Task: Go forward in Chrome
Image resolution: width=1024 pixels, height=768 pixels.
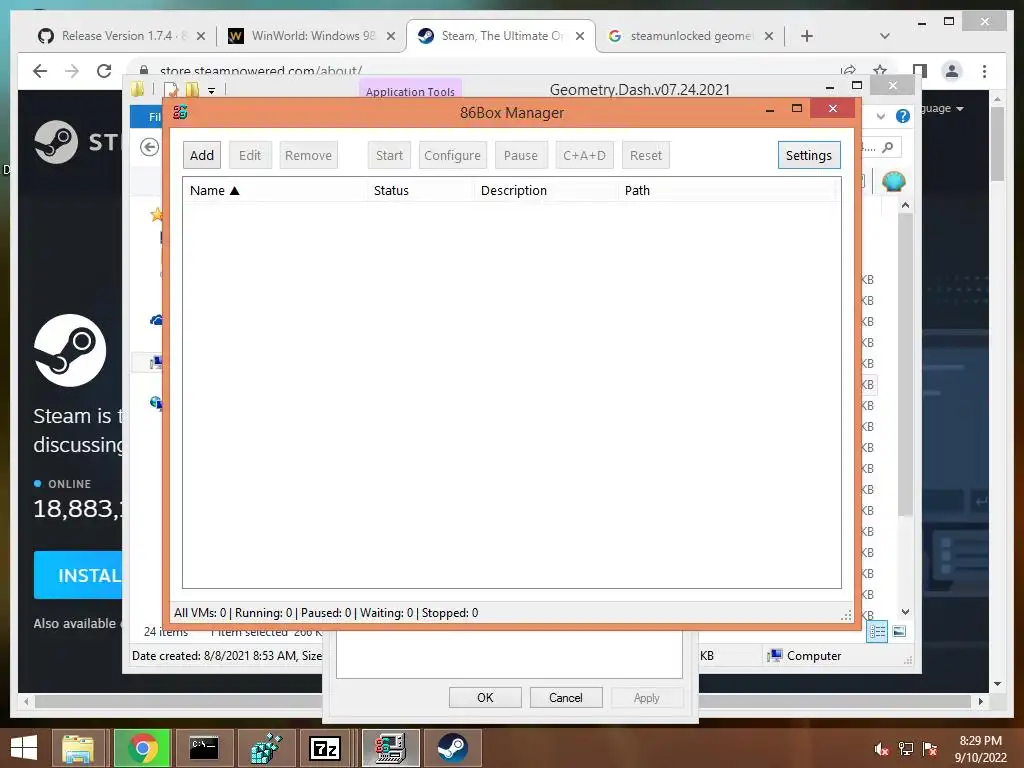Action: tap(72, 71)
